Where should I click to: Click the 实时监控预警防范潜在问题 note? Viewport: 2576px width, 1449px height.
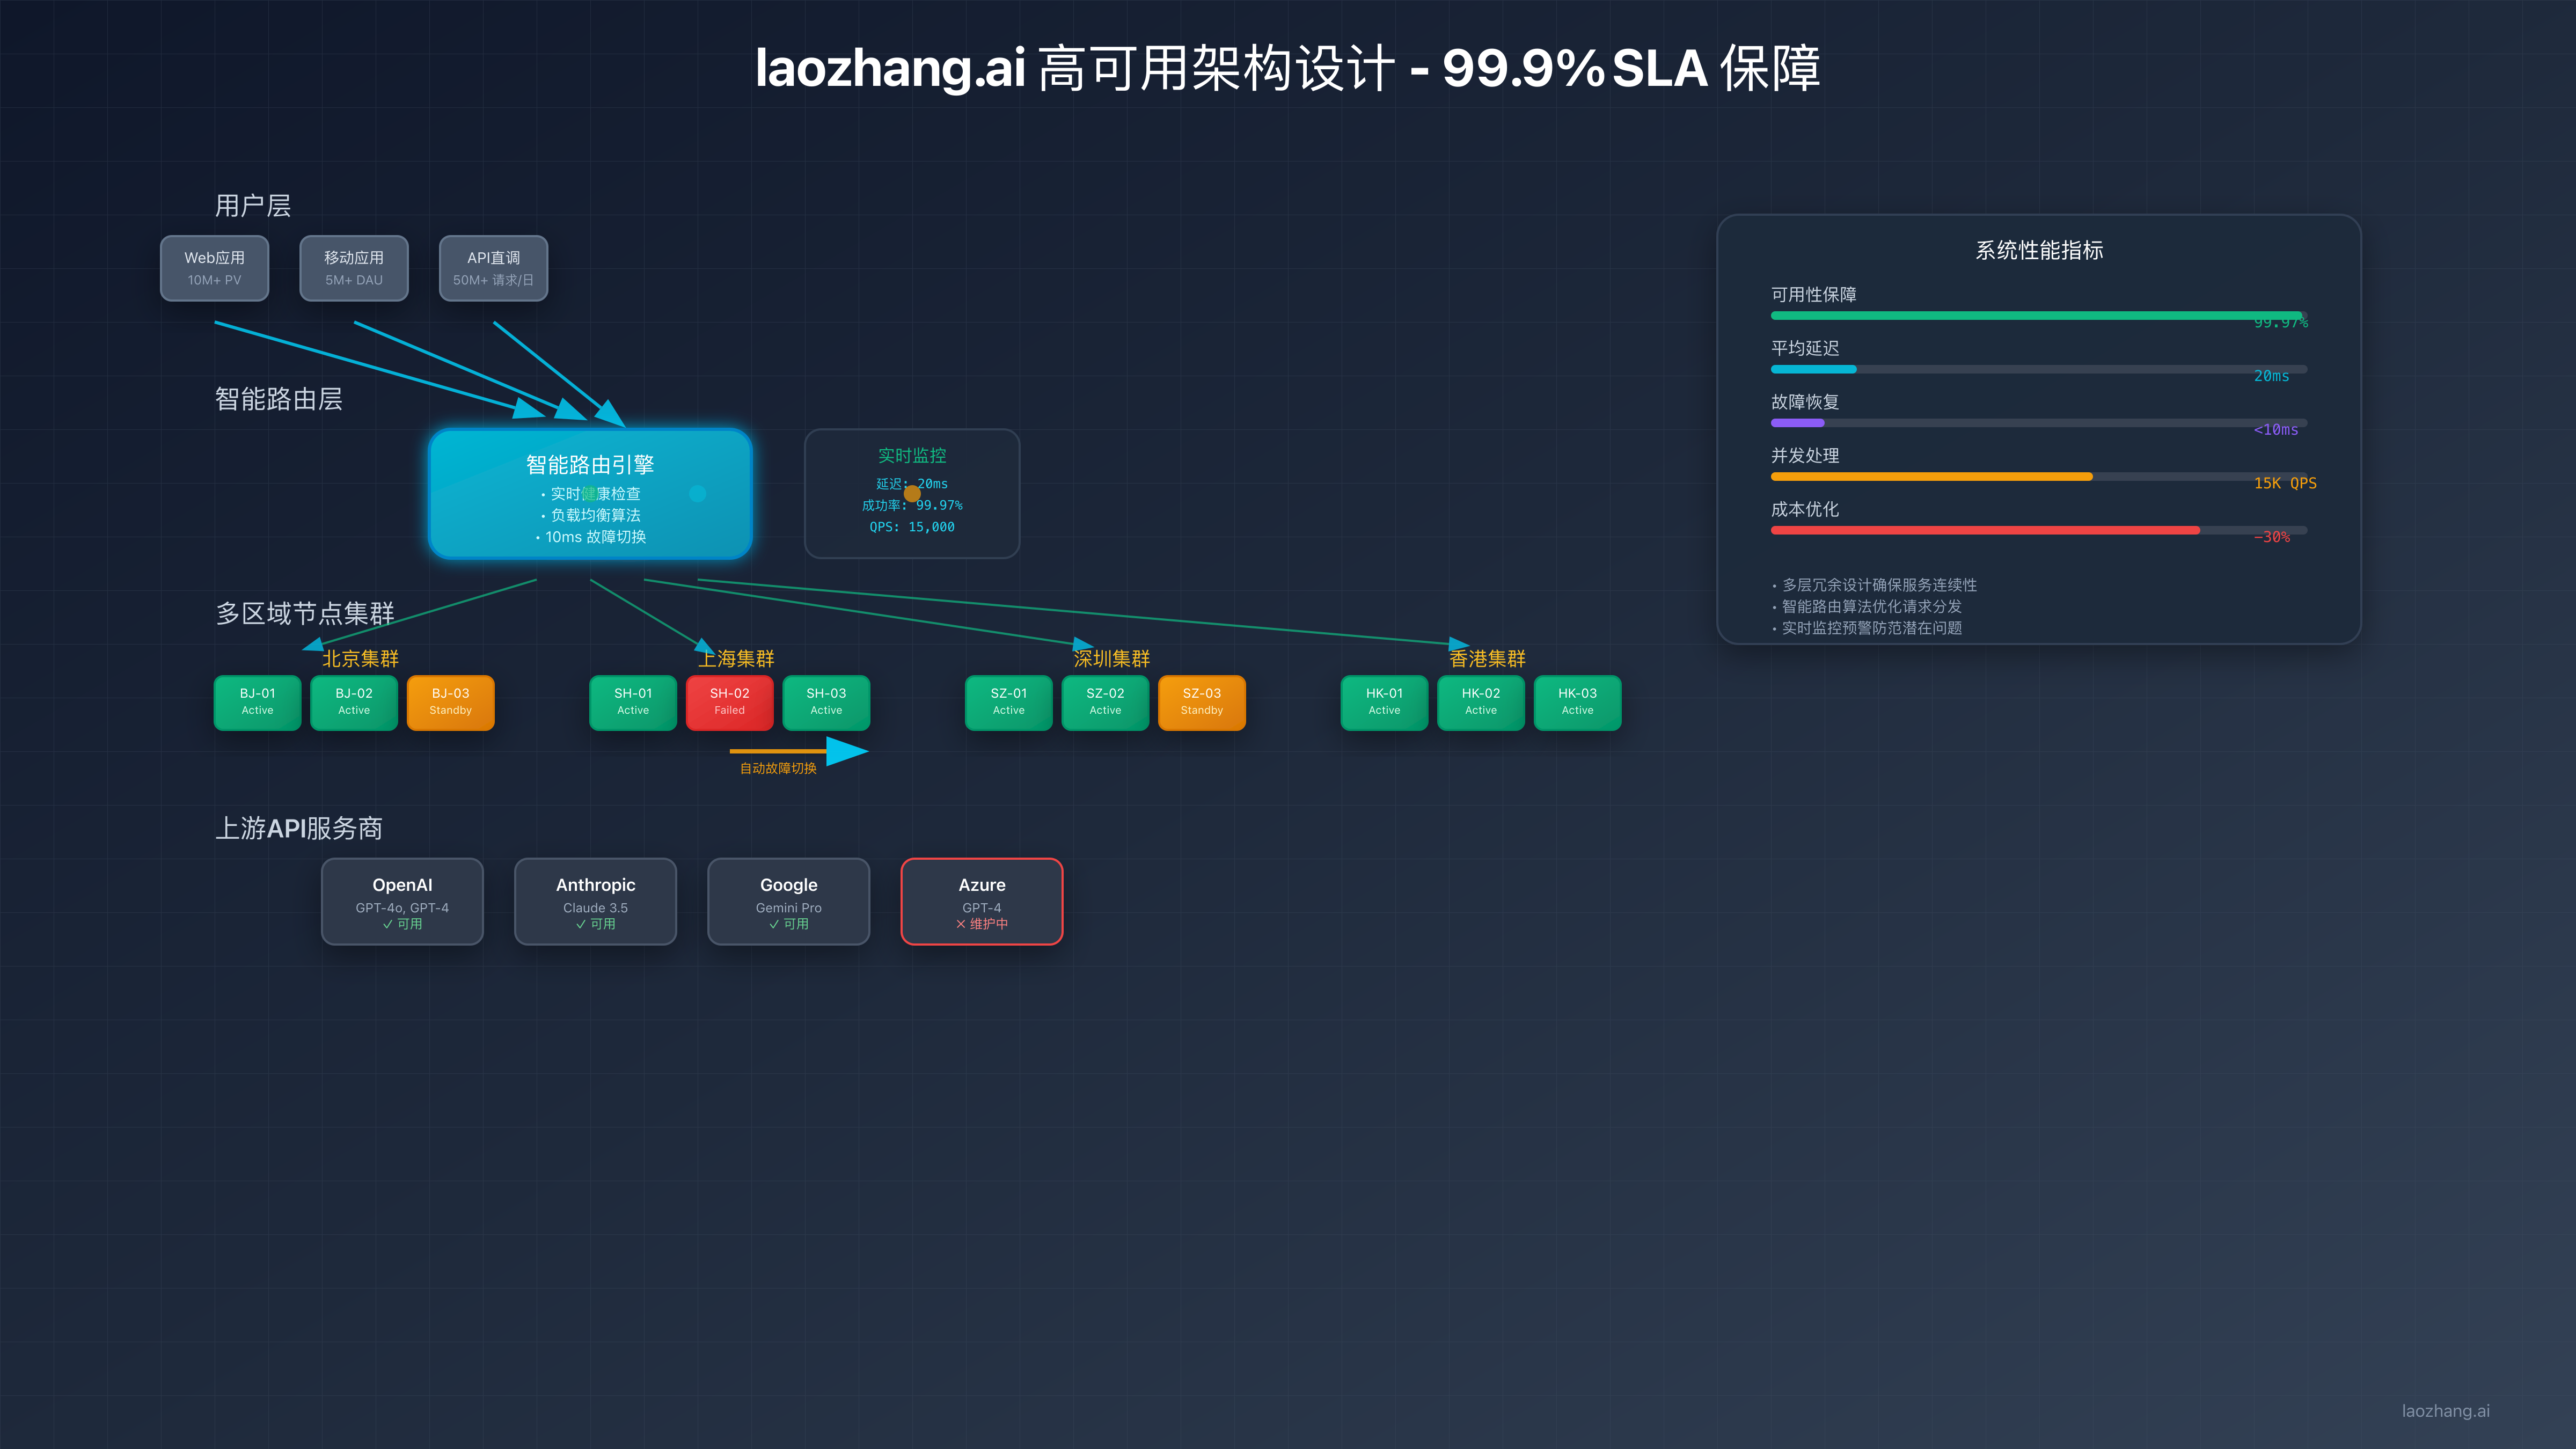tap(1867, 628)
